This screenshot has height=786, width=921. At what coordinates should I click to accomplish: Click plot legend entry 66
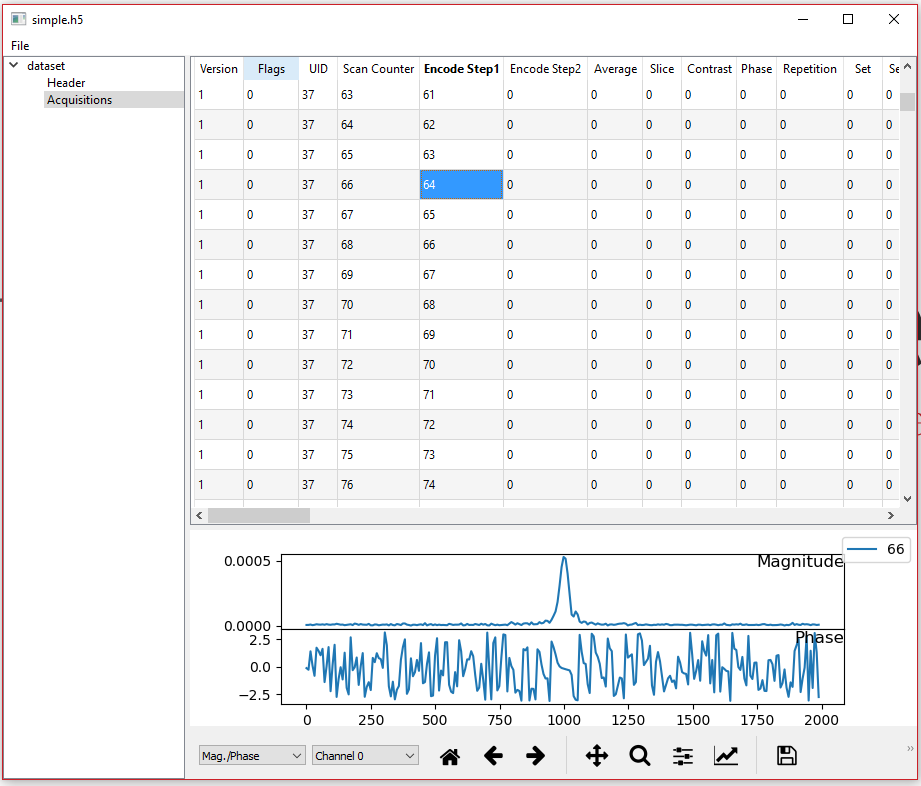pos(876,549)
